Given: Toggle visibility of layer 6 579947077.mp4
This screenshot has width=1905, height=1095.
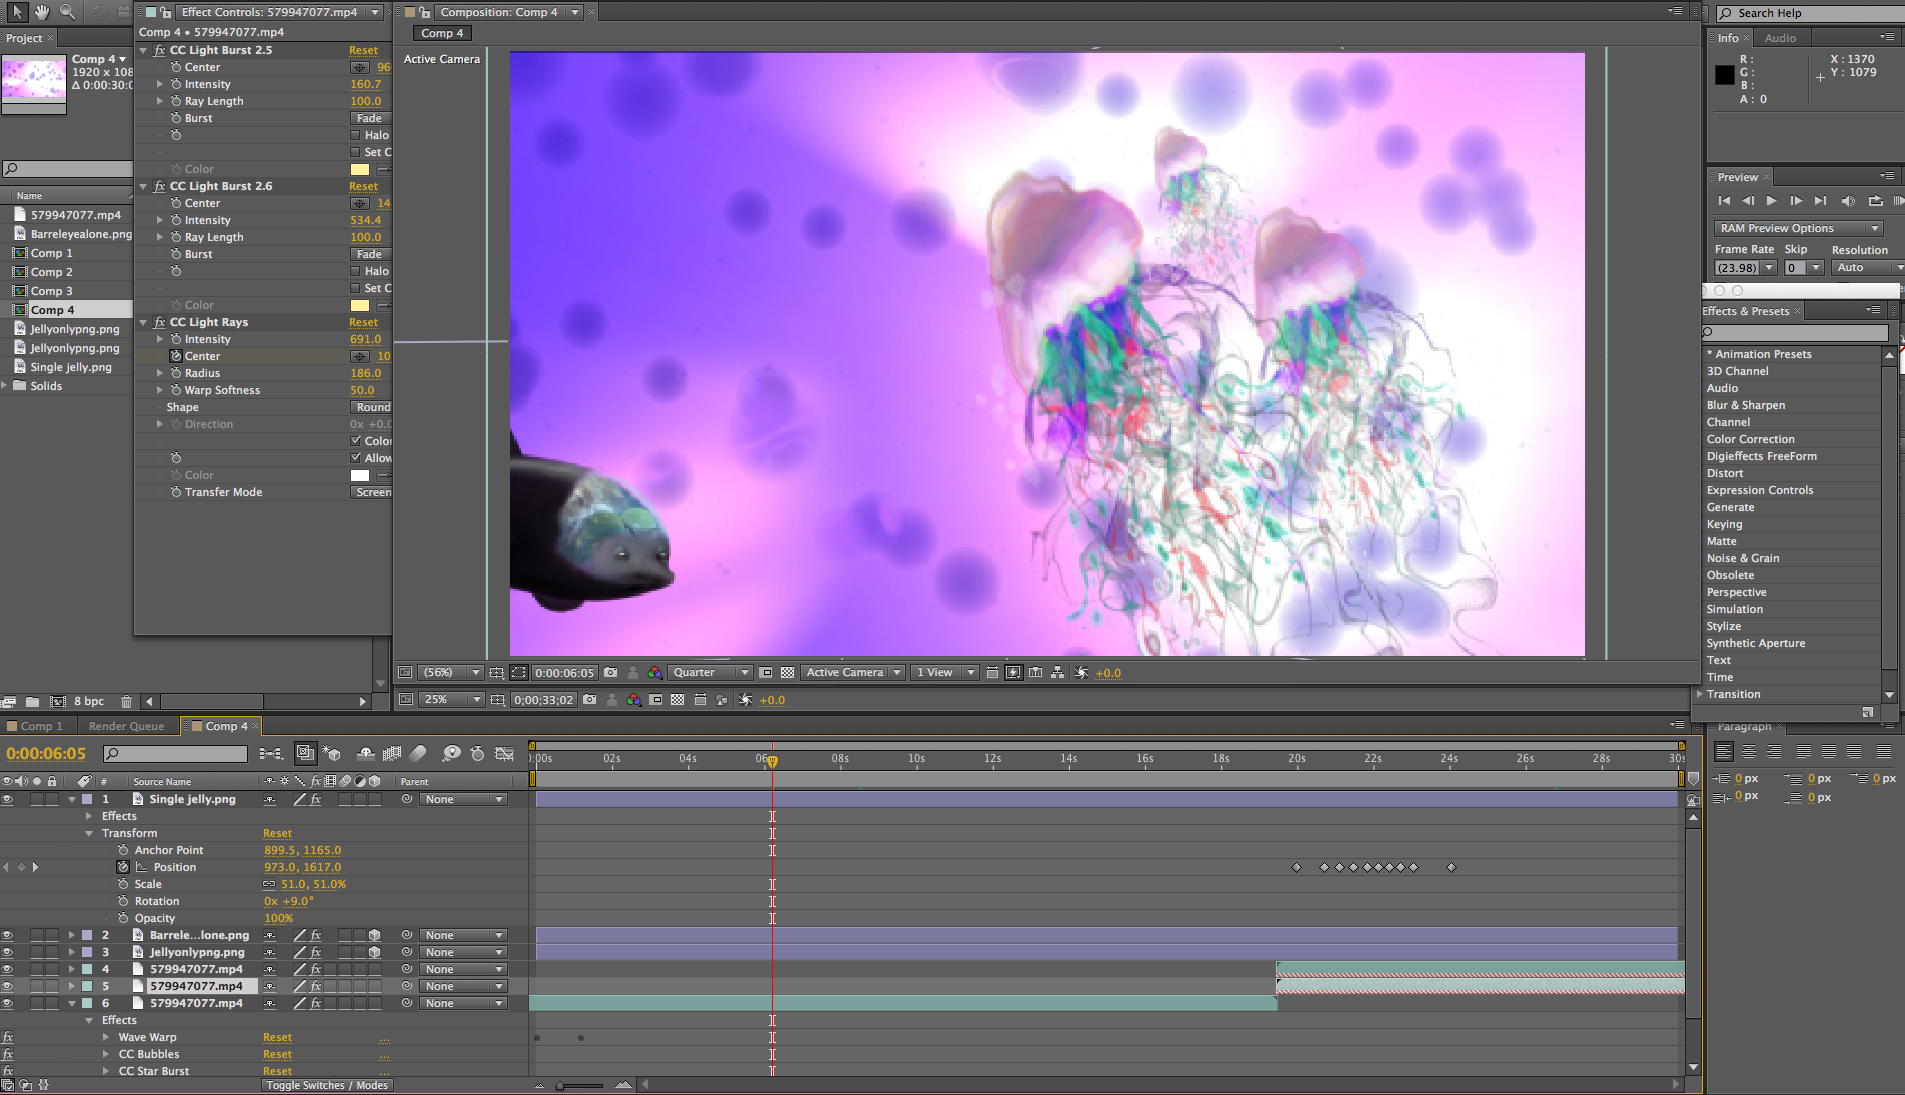Looking at the screenshot, I should (x=7, y=1003).
